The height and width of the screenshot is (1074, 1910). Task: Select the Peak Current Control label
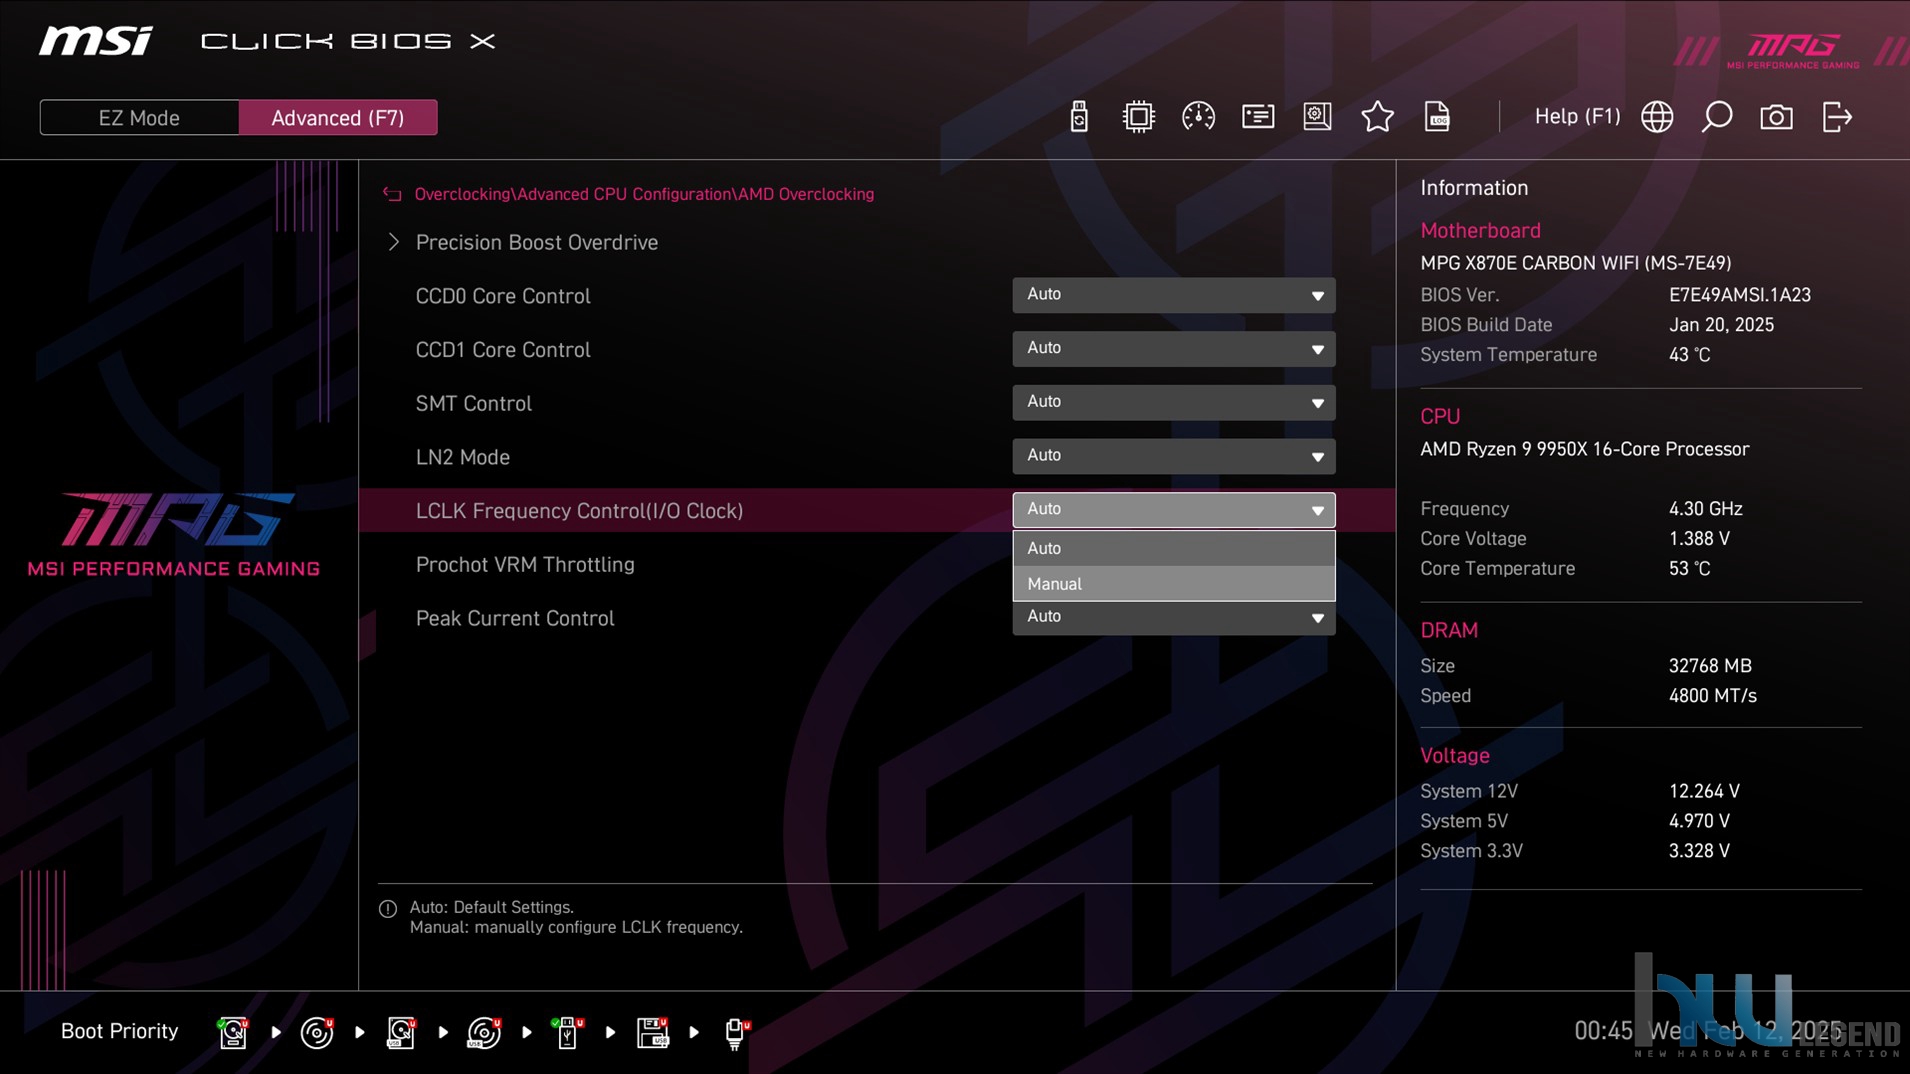coord(515,618)
